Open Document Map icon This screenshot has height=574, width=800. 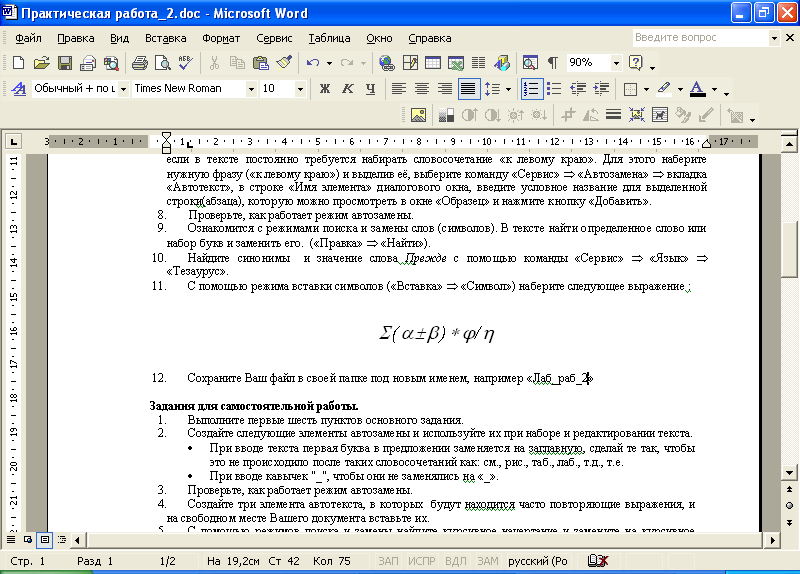[530, 63]
